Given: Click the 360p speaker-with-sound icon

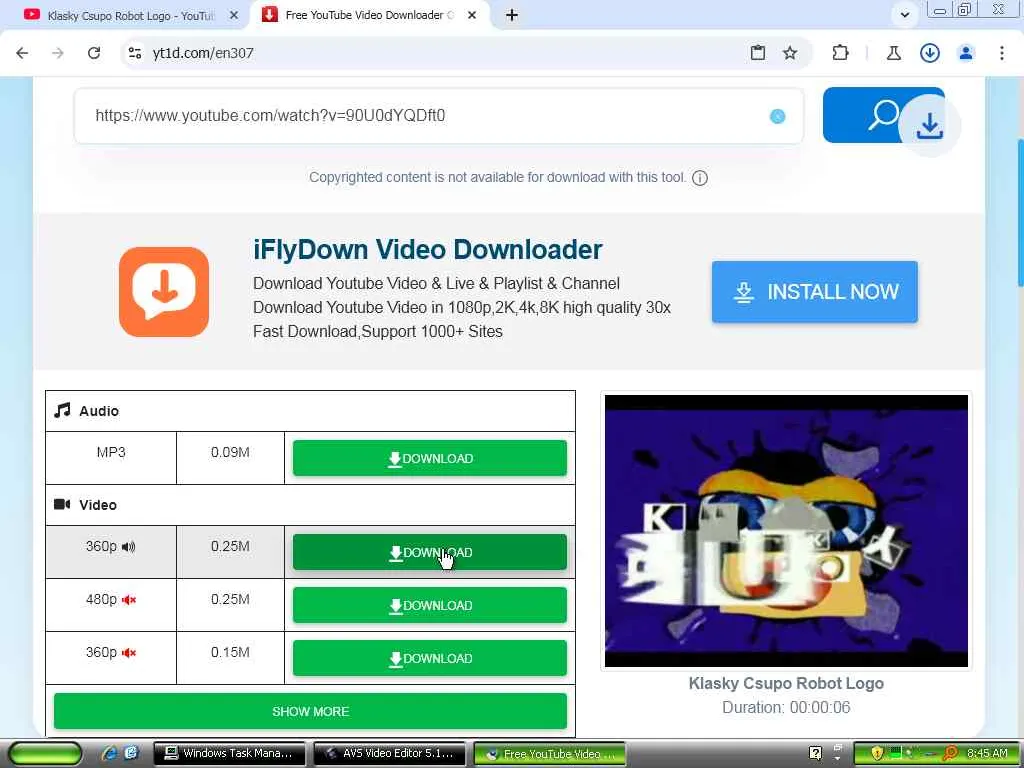Looking at the screenshot, I should coord(129,547).
